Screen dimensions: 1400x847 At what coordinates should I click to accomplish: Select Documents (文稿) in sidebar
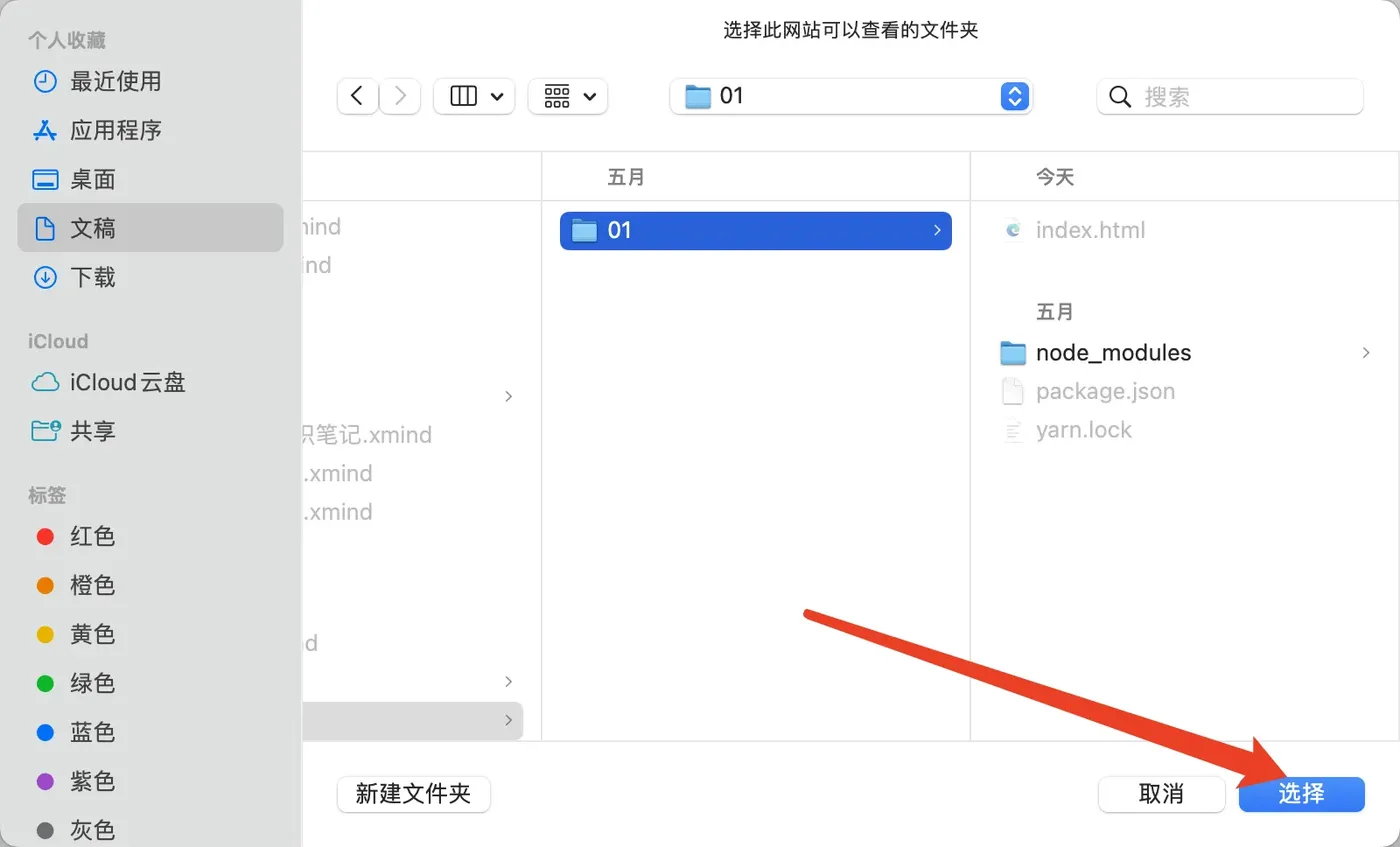(x=150, y=228)
